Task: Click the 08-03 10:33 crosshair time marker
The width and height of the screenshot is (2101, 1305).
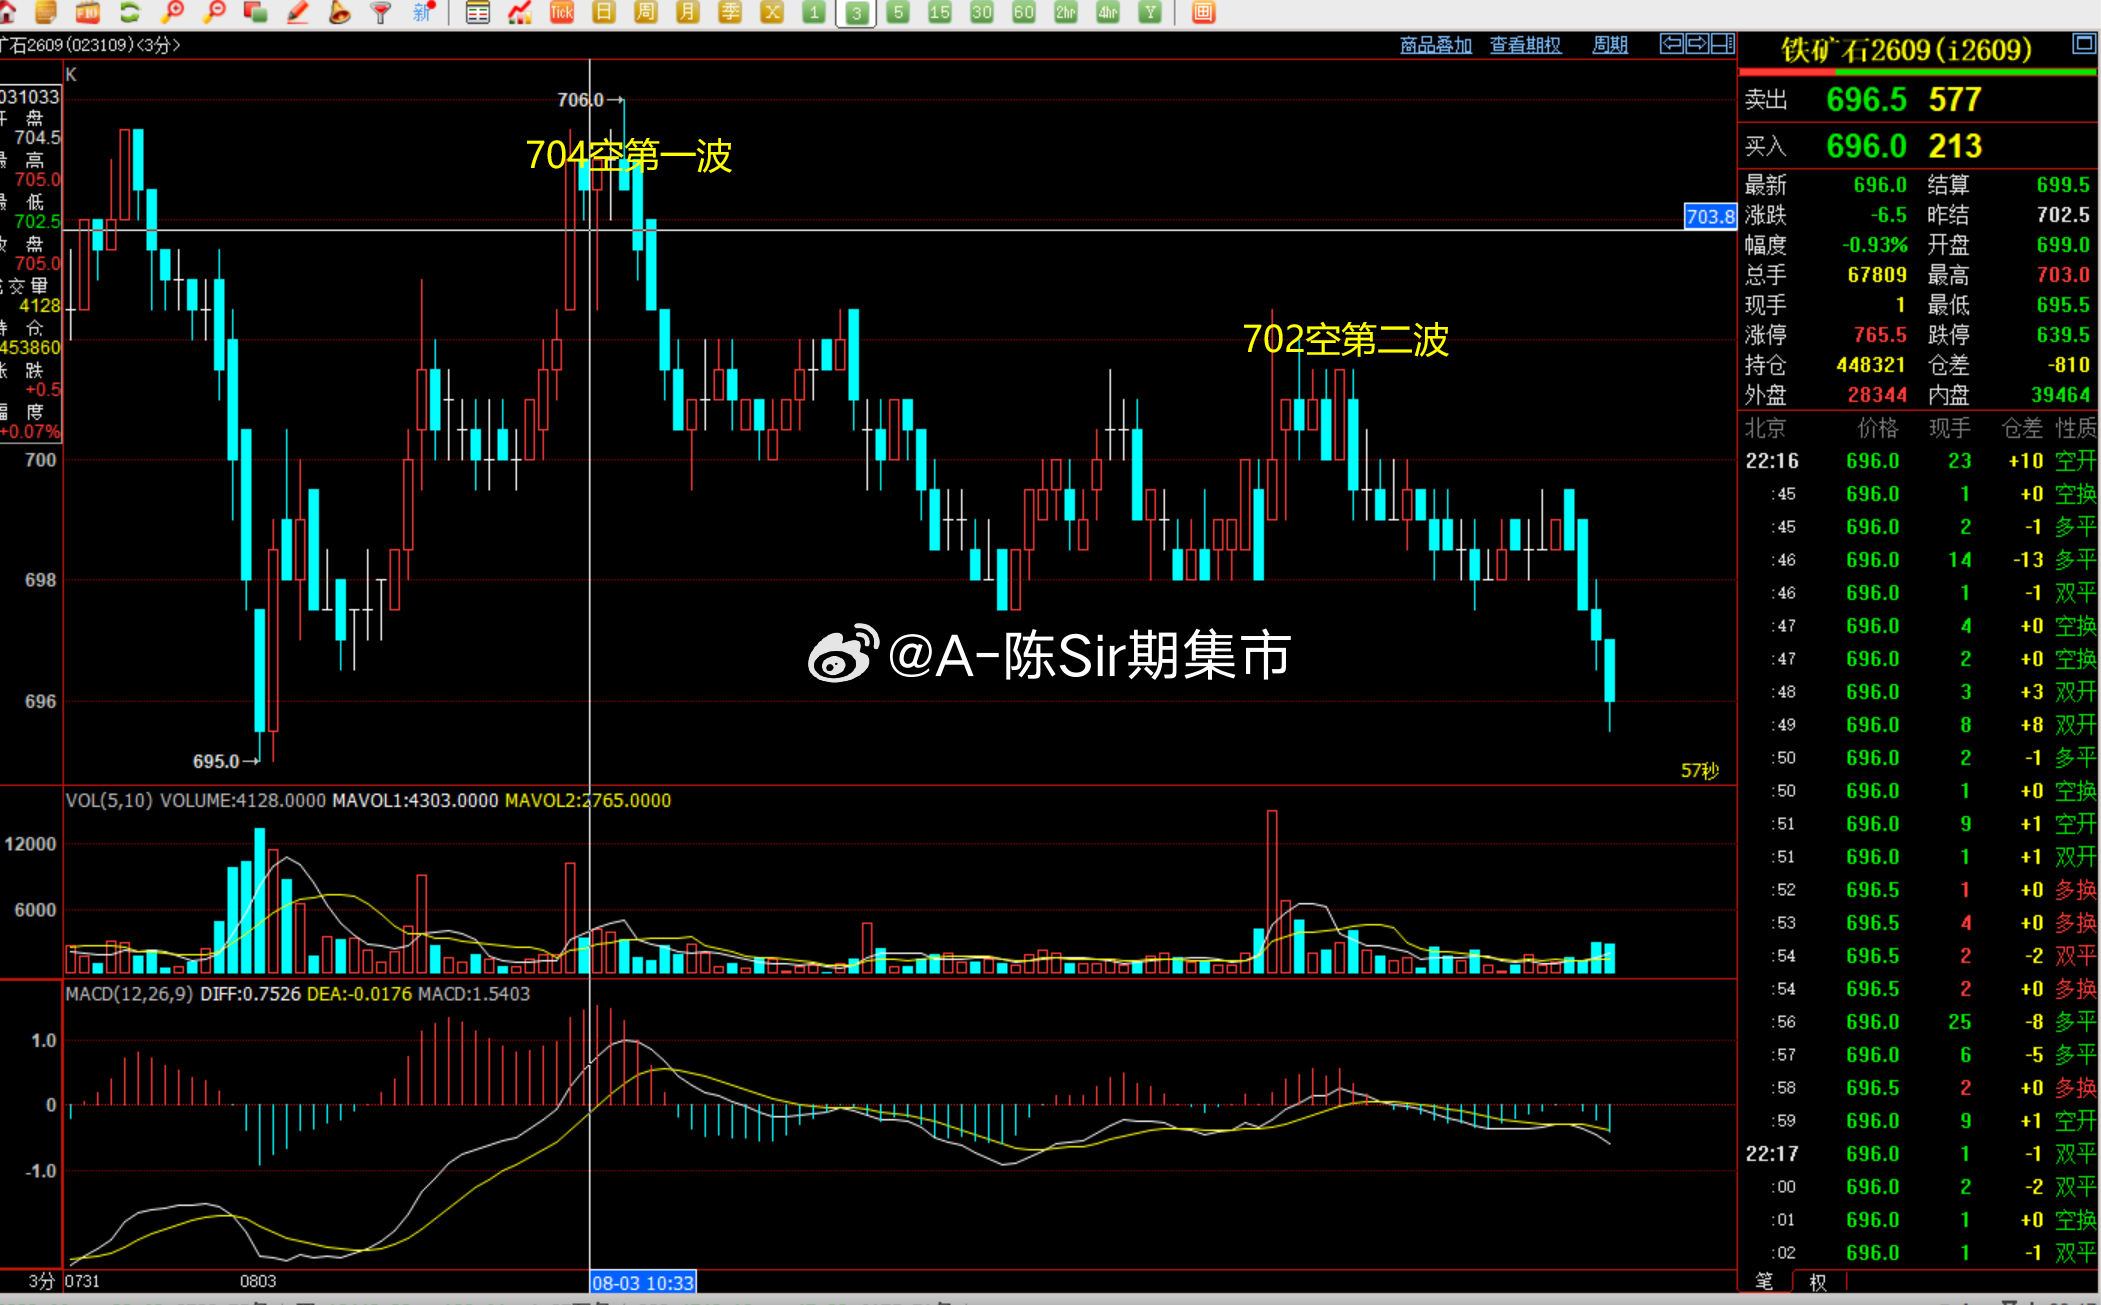Action: (x=642, y=1282)
